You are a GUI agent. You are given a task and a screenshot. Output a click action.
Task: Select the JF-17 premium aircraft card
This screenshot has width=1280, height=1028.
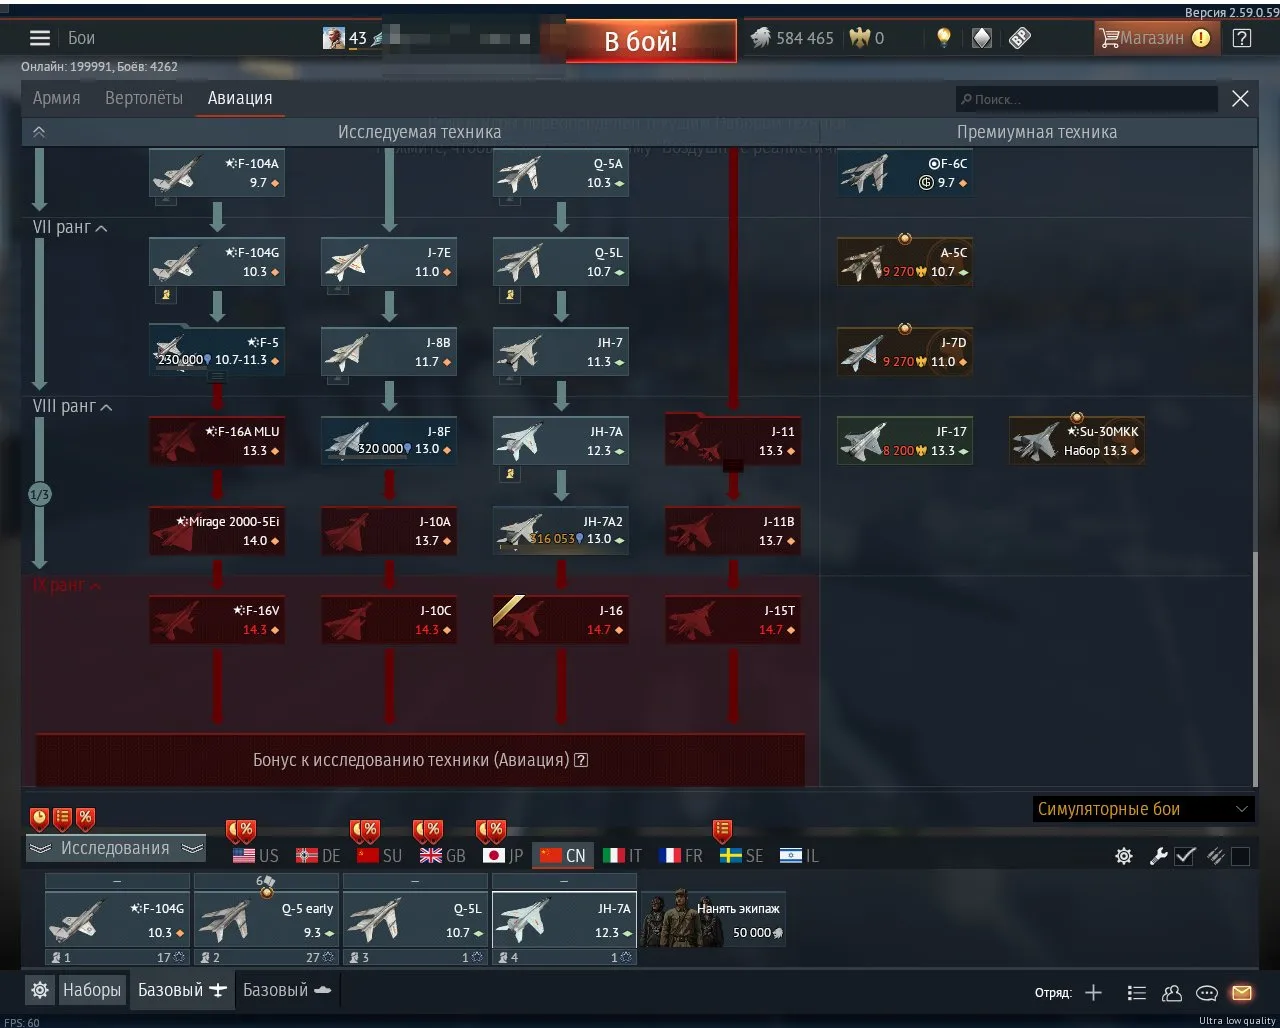tap(905, 441)
